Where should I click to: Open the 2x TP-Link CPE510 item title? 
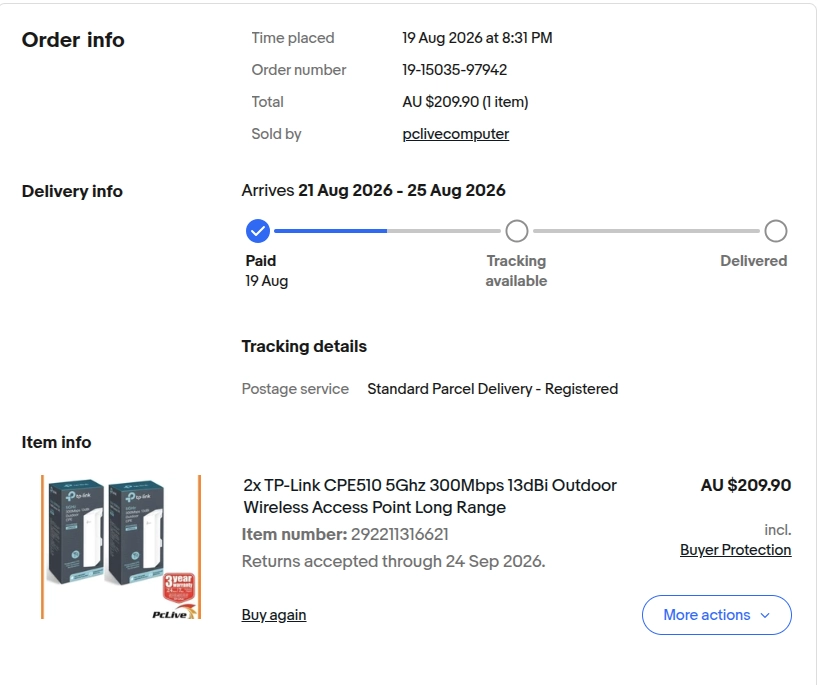[430, 496]
